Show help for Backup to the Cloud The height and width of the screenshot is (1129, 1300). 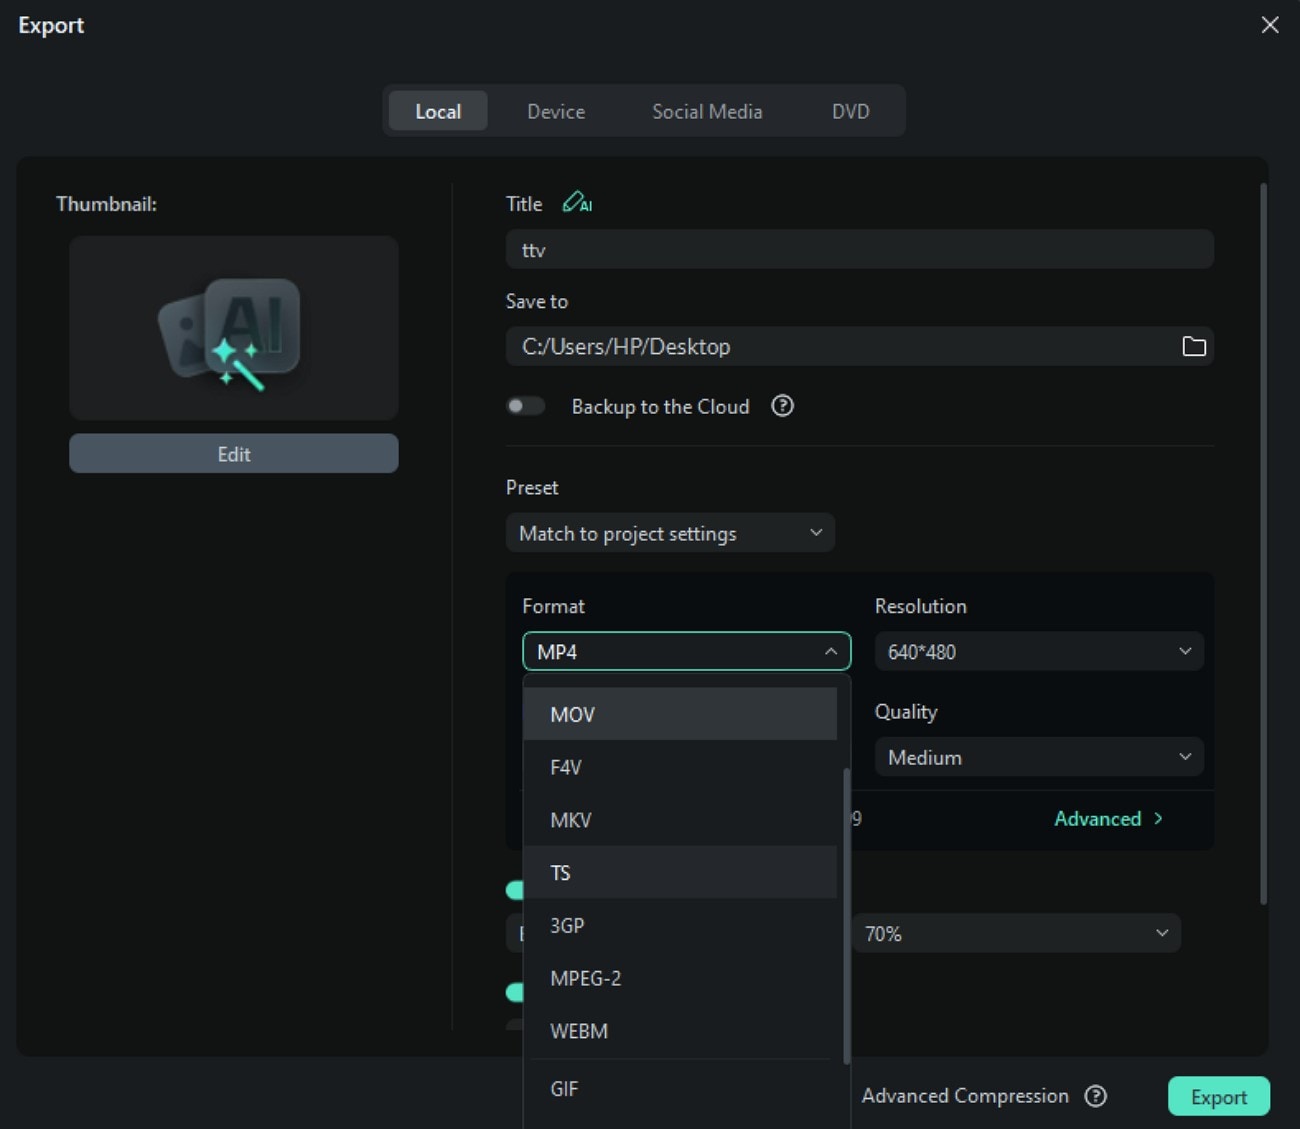point(782,406)
